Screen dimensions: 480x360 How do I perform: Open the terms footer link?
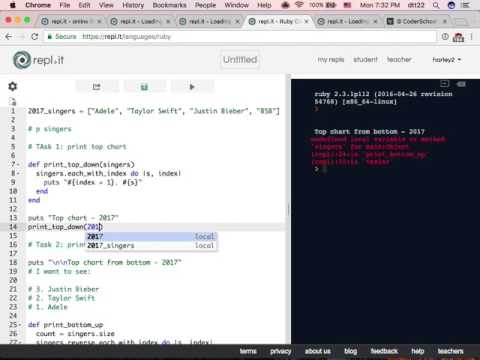248,351
